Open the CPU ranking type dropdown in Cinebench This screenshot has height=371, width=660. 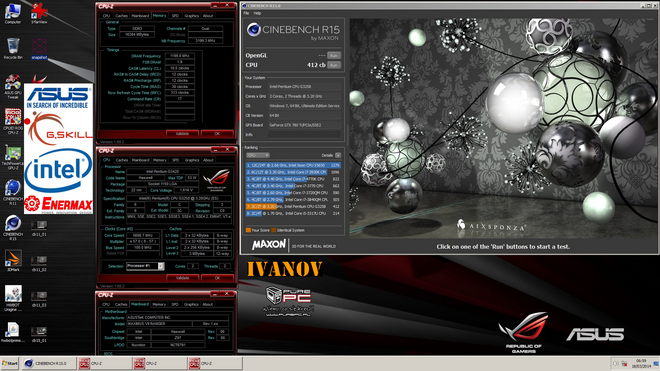pyautogui.click(x=258, y=155)
